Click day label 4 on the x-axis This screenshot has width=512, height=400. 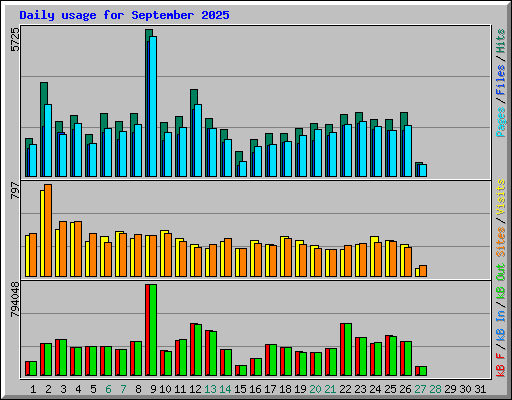pyautogui.click(x=78, y=389)
